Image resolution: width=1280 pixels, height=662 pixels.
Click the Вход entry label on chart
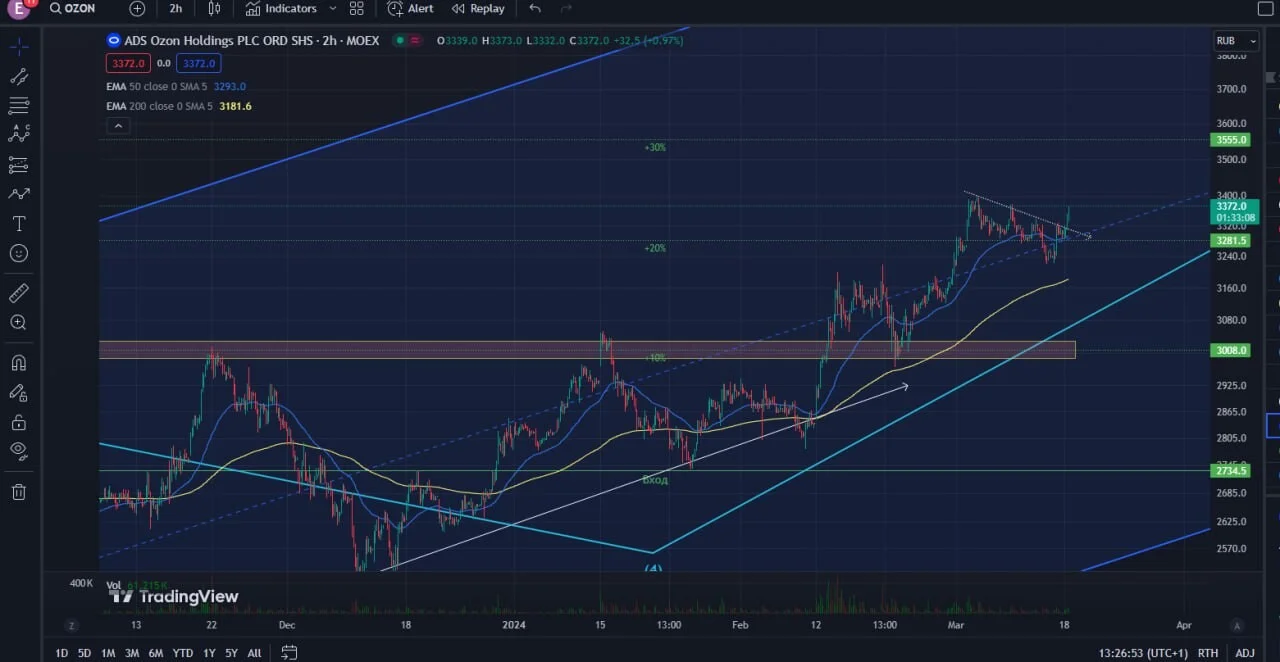coord(655,480)
